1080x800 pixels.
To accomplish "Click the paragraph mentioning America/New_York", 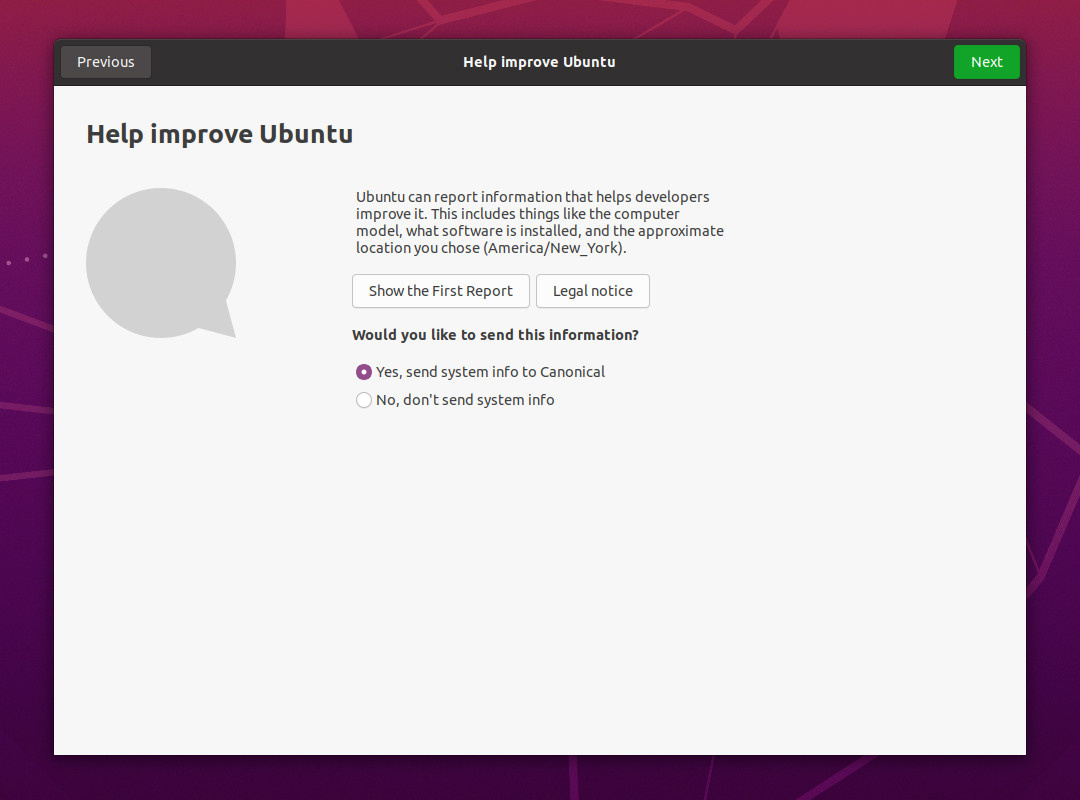I will [539, 223].
